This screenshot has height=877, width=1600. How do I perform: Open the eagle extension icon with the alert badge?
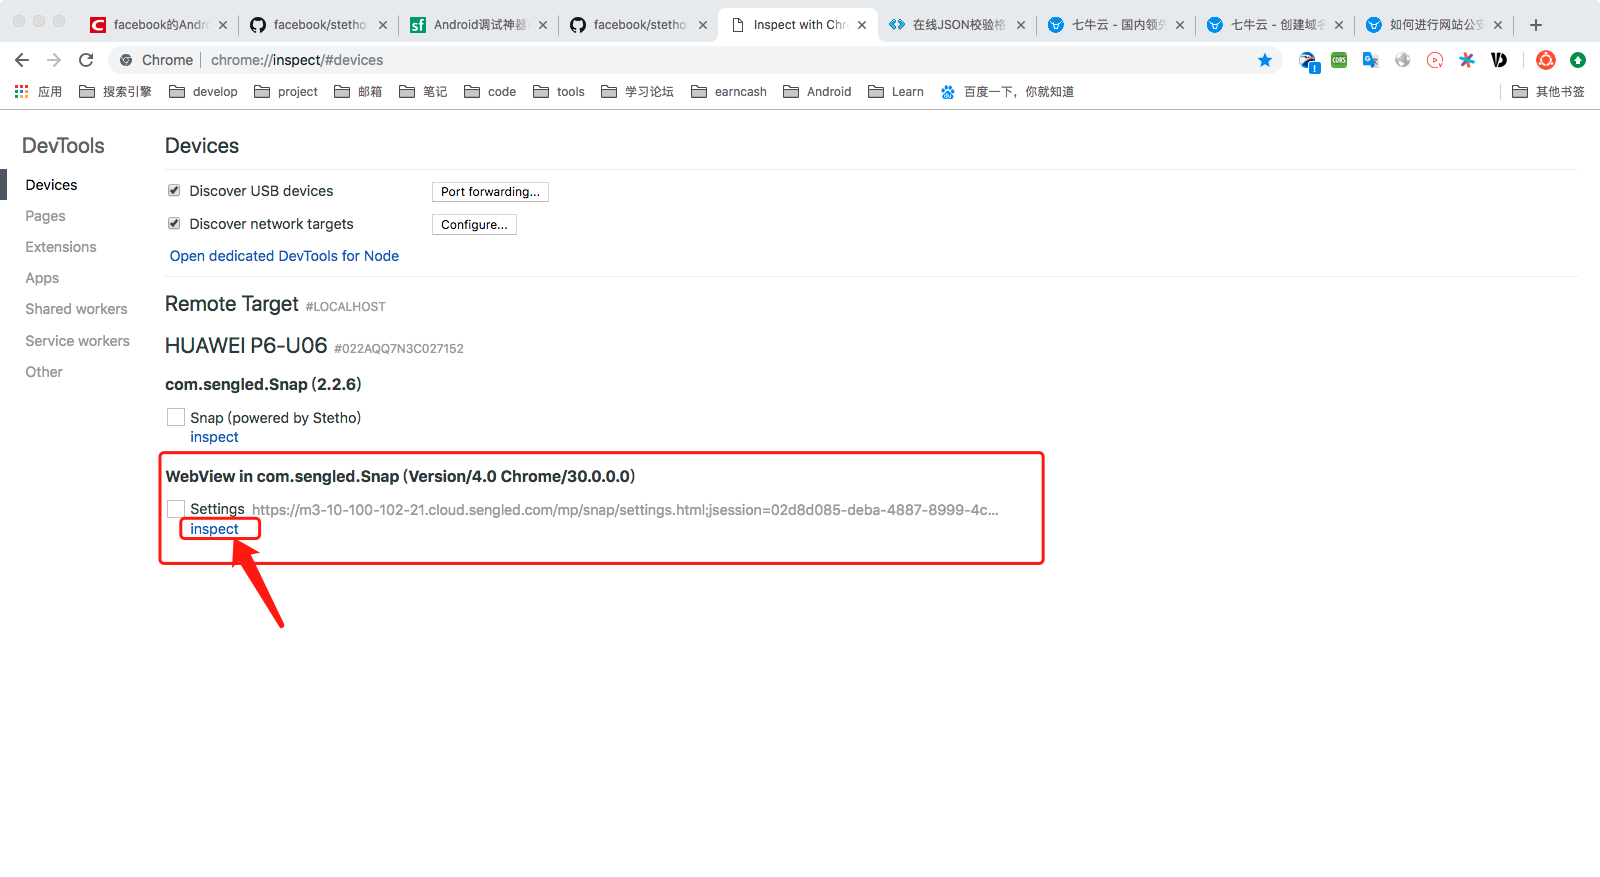point(1308,61)
